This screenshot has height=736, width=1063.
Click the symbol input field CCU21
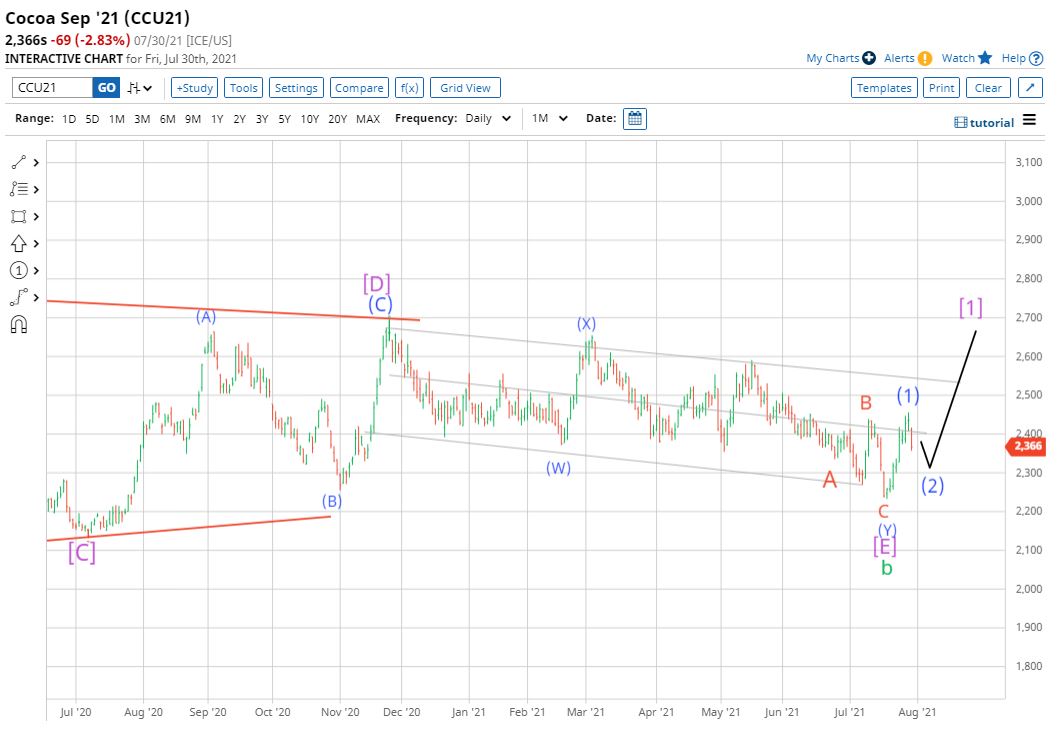52,87
